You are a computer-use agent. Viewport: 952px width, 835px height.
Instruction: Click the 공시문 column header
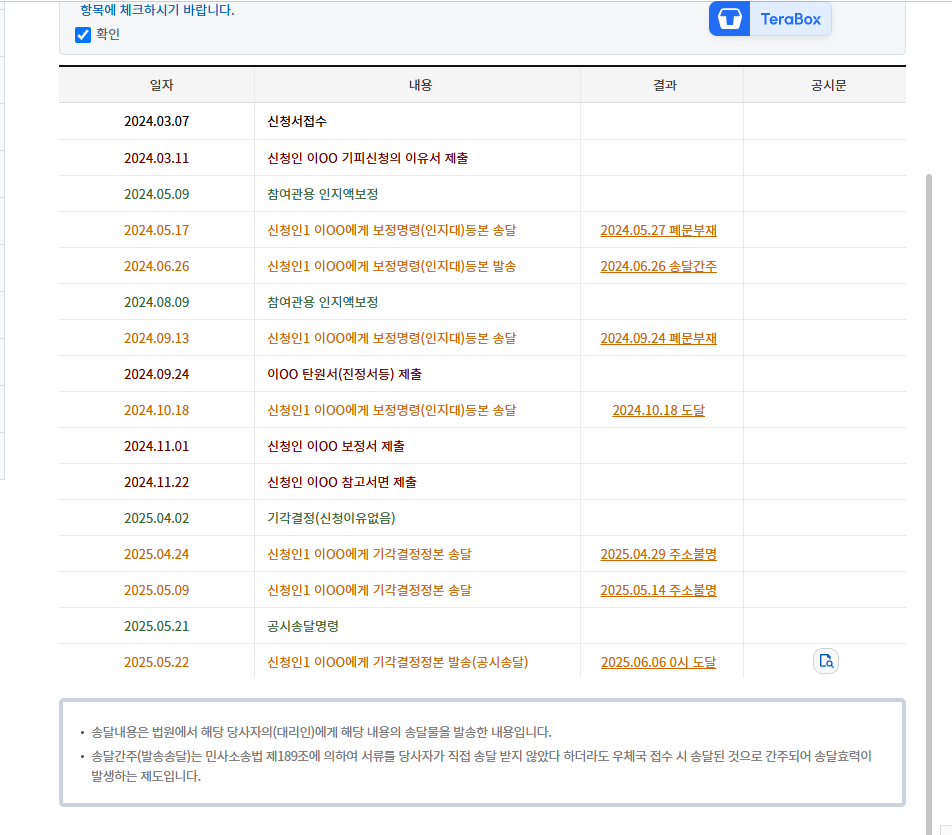pyautogui.click(x=825, y=85)
